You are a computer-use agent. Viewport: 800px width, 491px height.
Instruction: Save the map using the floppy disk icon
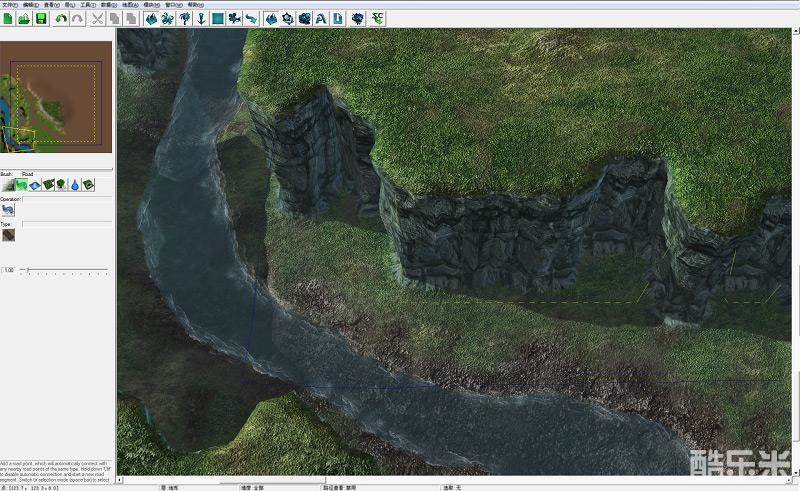tap(41, 18)
